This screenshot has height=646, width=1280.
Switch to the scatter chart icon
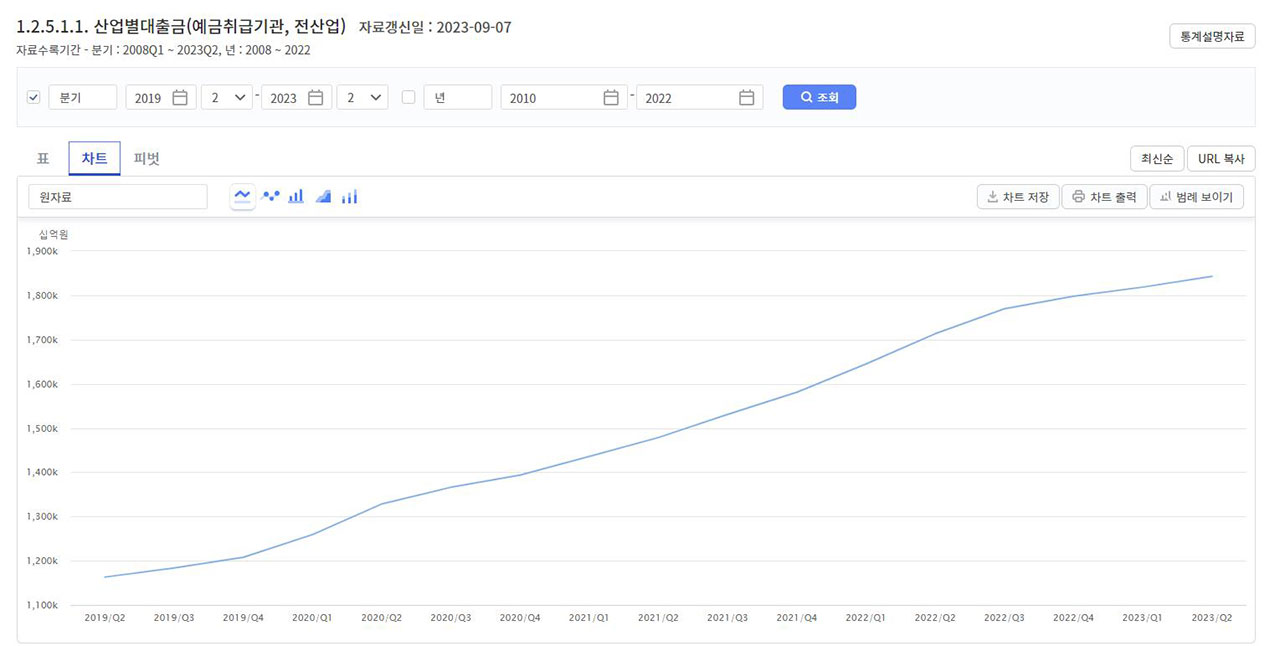tap(270, 197)
